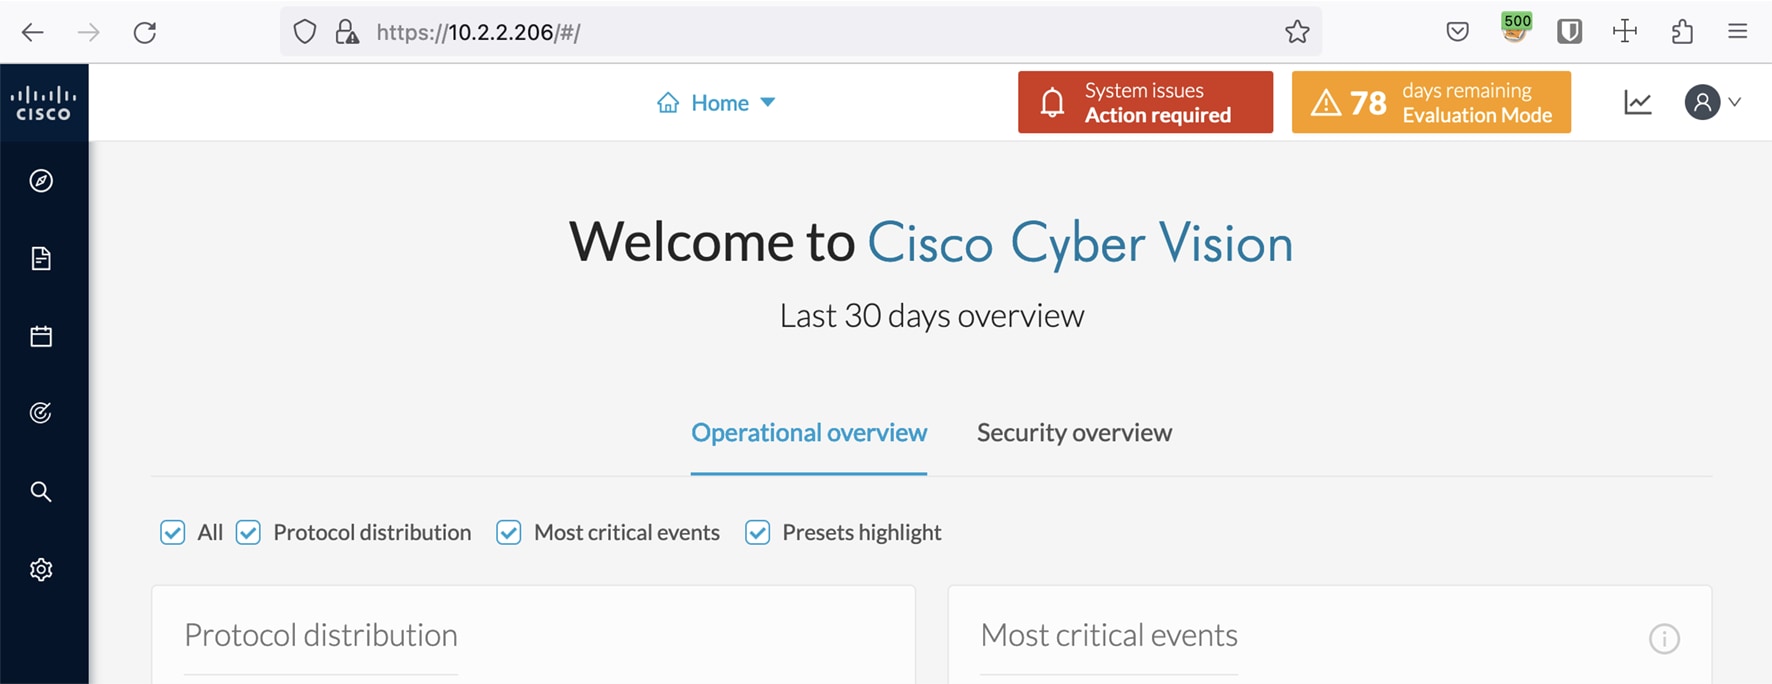
Task: Switch to the Security overview tab
Action: pyautogui.click(x=1074, y=433)
